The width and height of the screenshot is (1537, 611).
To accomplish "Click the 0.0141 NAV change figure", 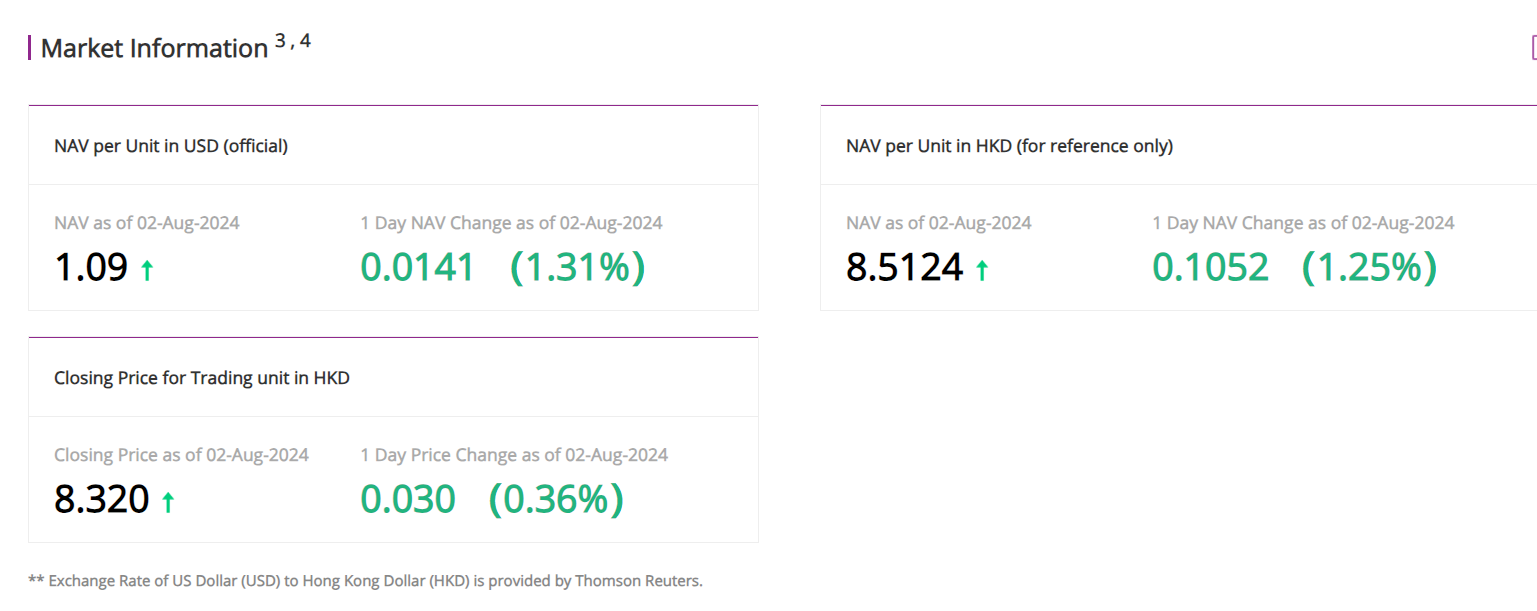I will [x=418, y=268].
